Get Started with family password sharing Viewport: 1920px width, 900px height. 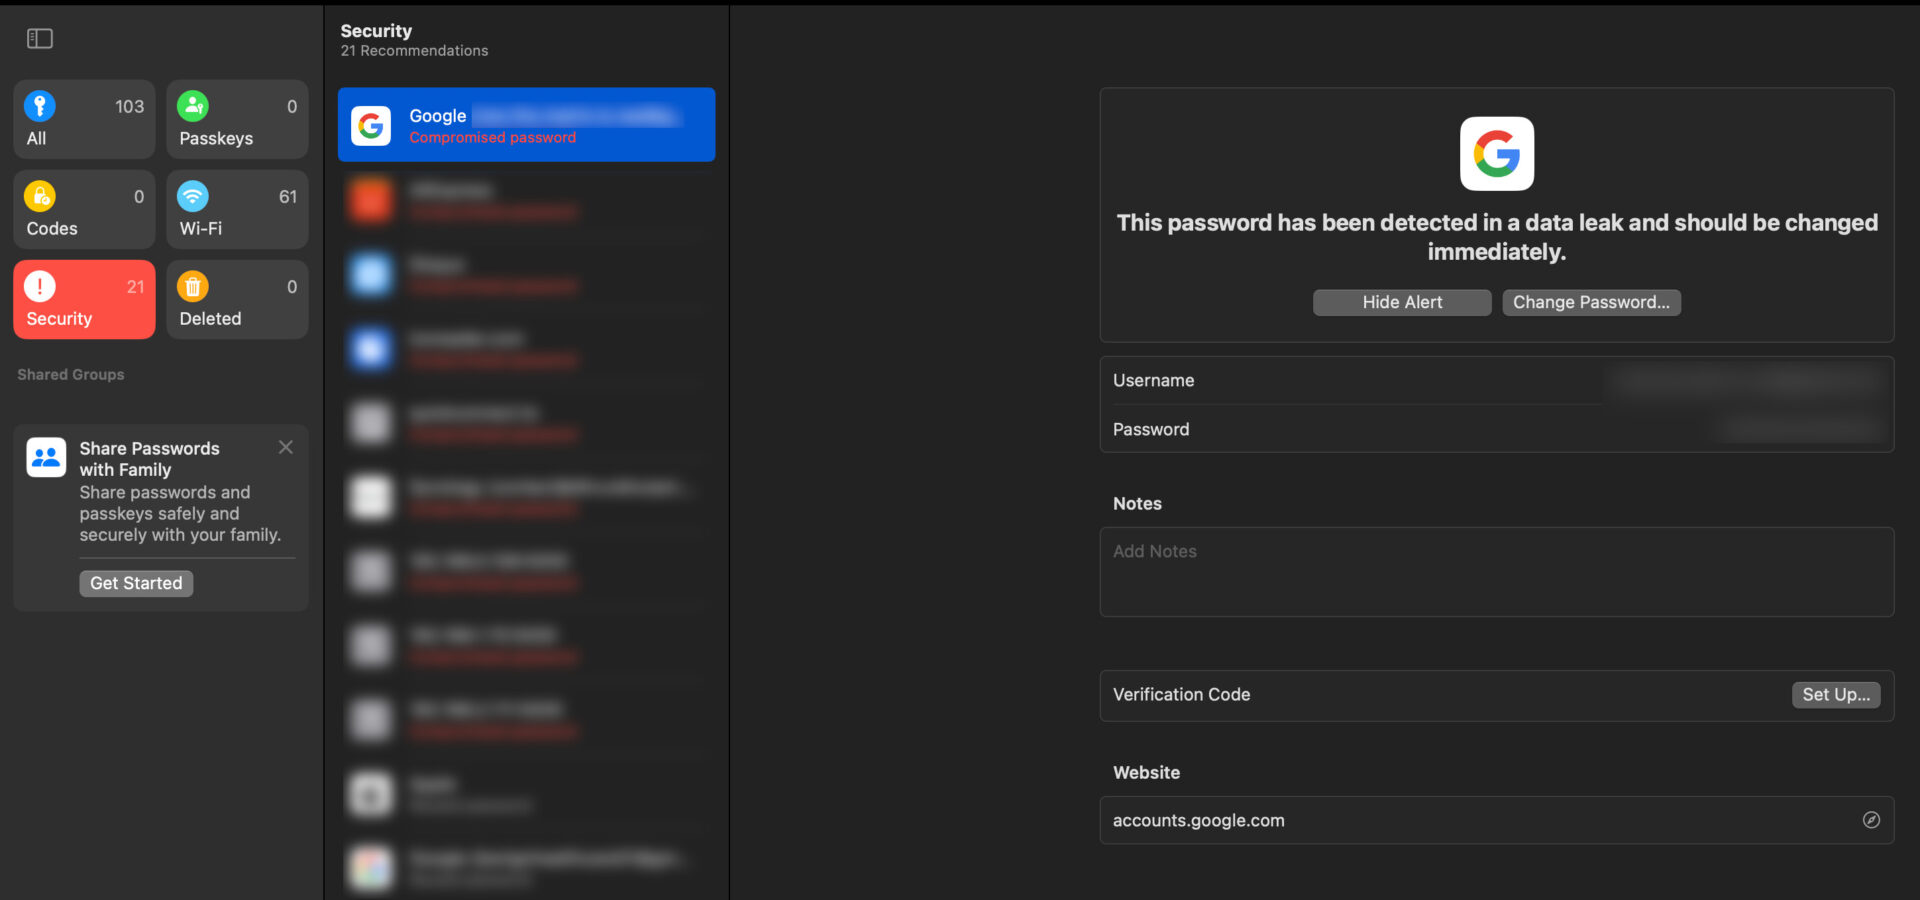(135, 583)
